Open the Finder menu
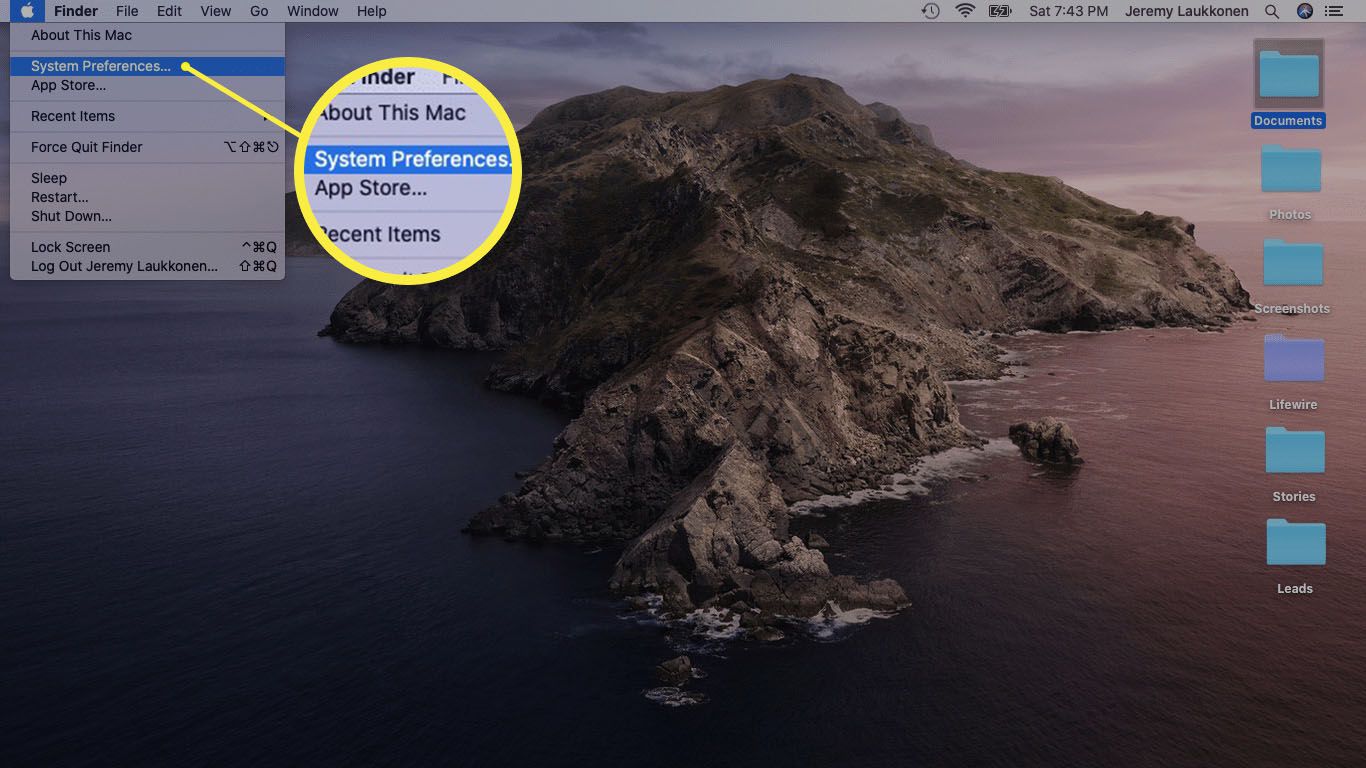This screenshot has width=1366, height=768. point(76,11)
